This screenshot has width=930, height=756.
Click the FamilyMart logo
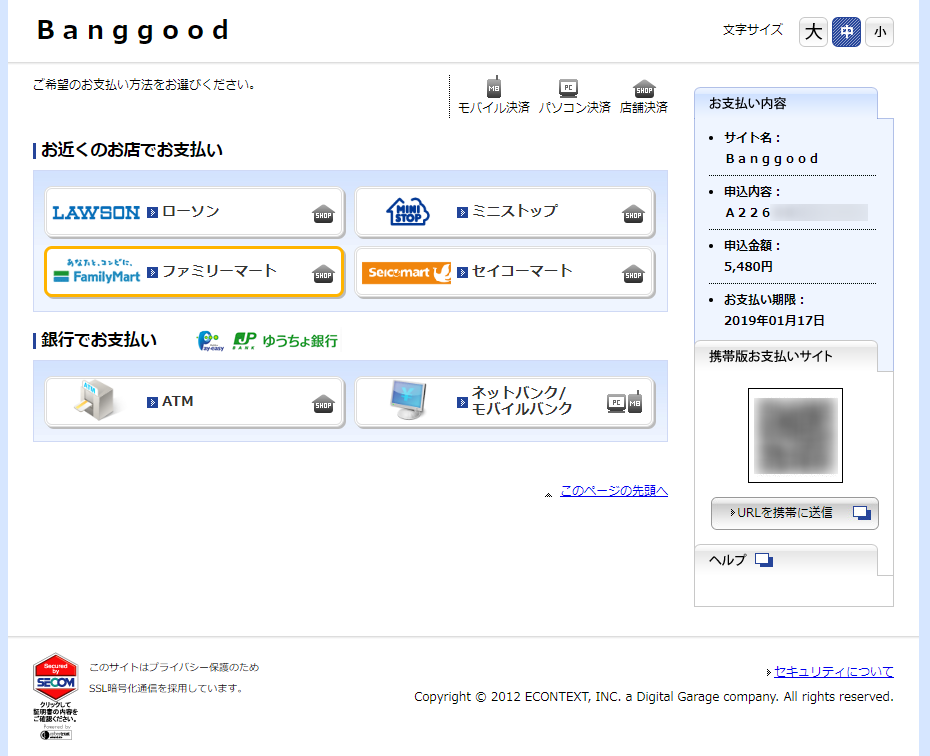pyautogui.click(x=97, y=272)
